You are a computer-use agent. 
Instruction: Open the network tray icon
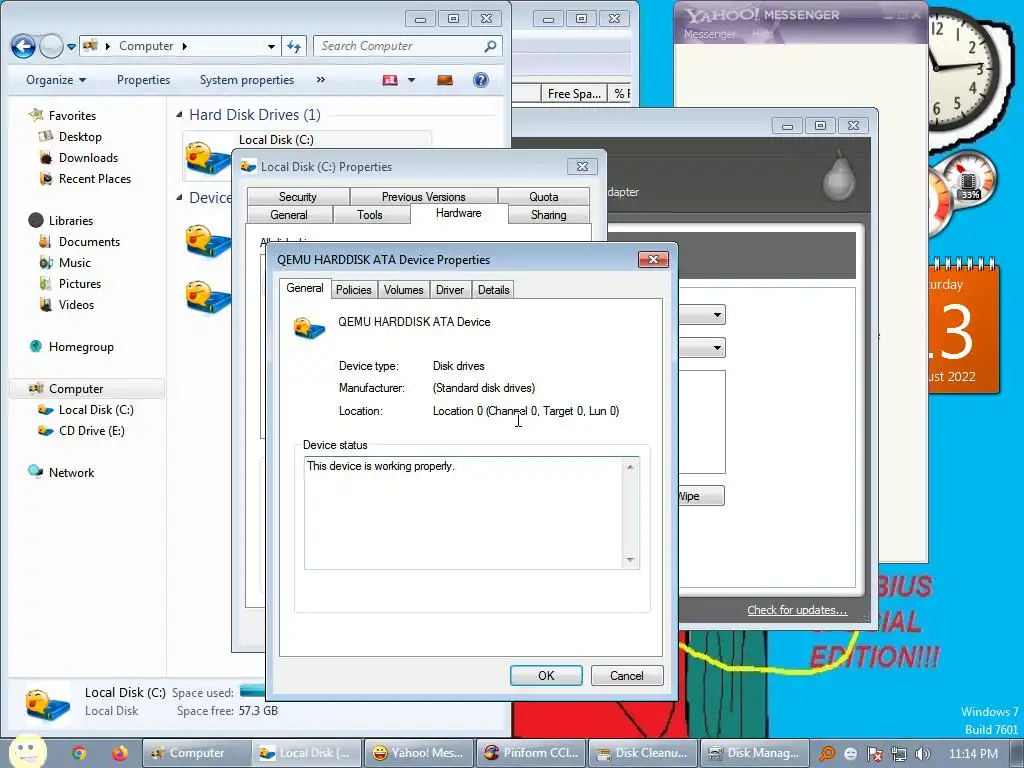tap(899, 754)
